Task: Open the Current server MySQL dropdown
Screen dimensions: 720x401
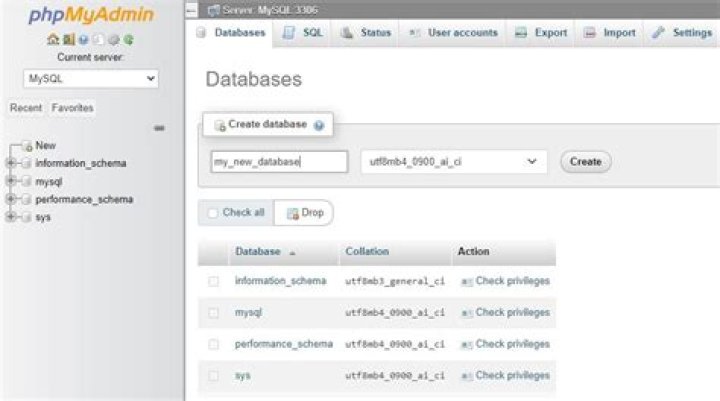Action: point(91,79)
